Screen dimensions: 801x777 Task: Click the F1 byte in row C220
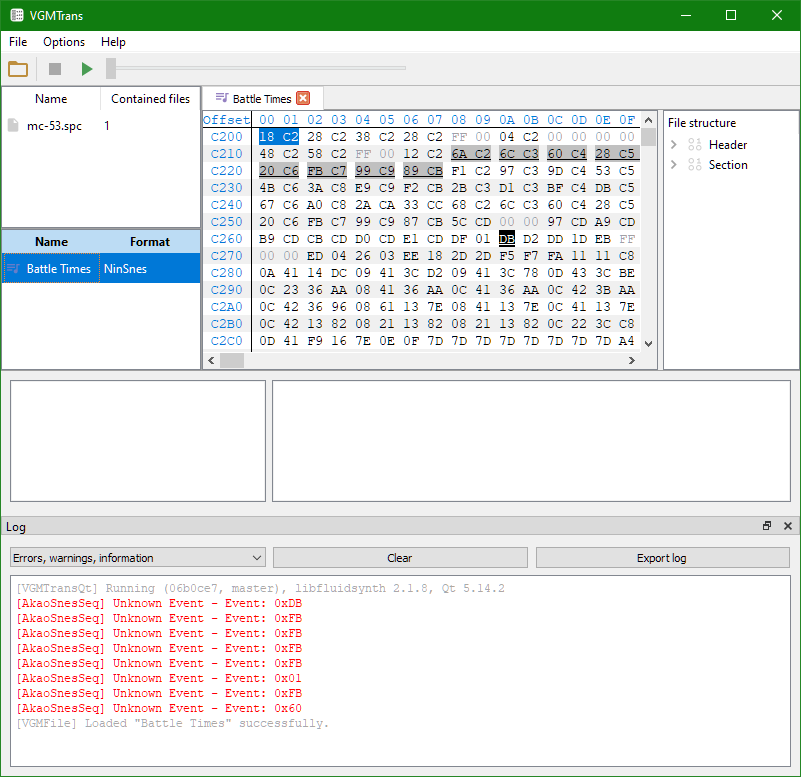(459, 170)
